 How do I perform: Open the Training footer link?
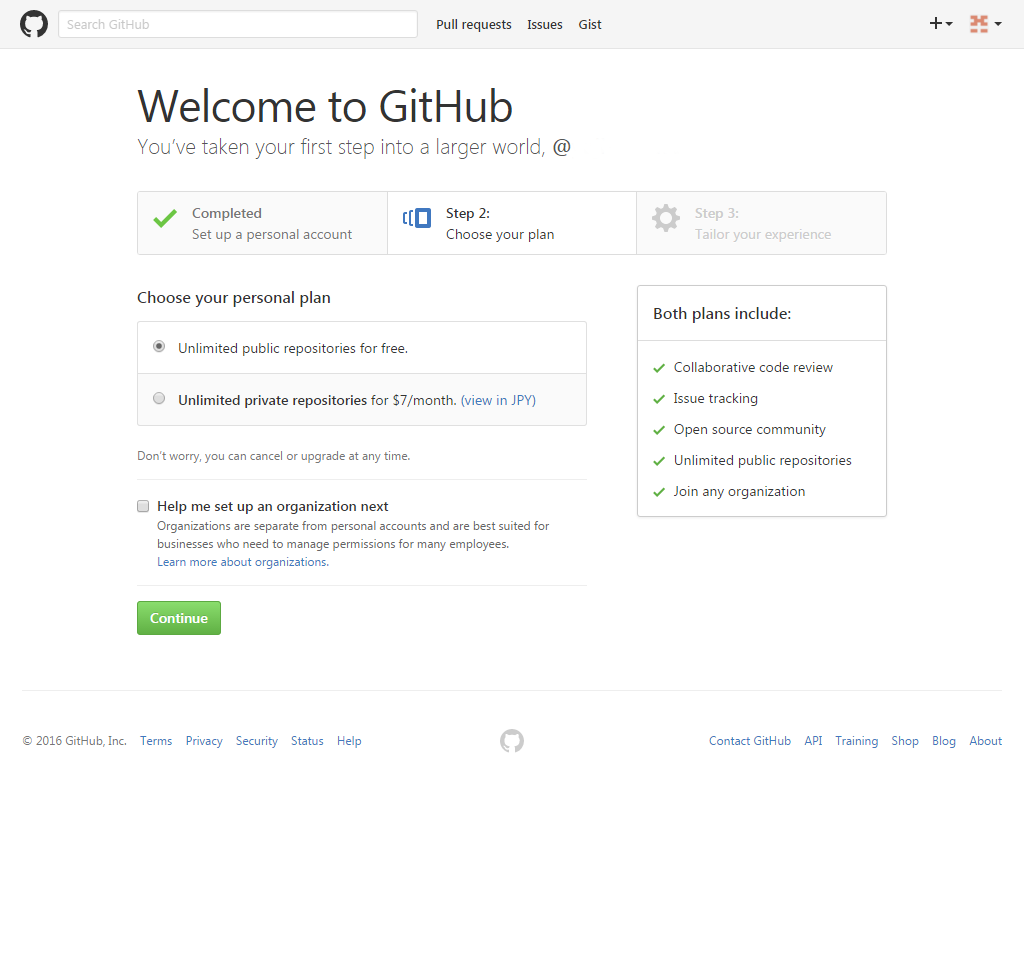point(856,741)
